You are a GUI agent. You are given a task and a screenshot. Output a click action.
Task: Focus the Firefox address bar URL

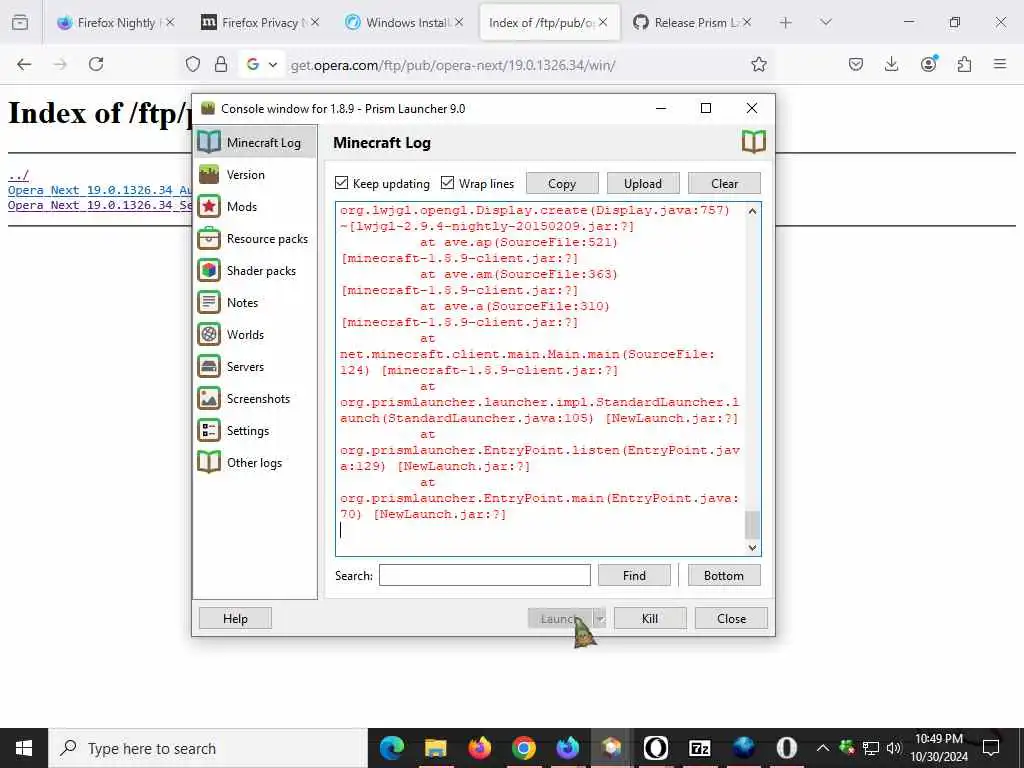coord(453,65)
